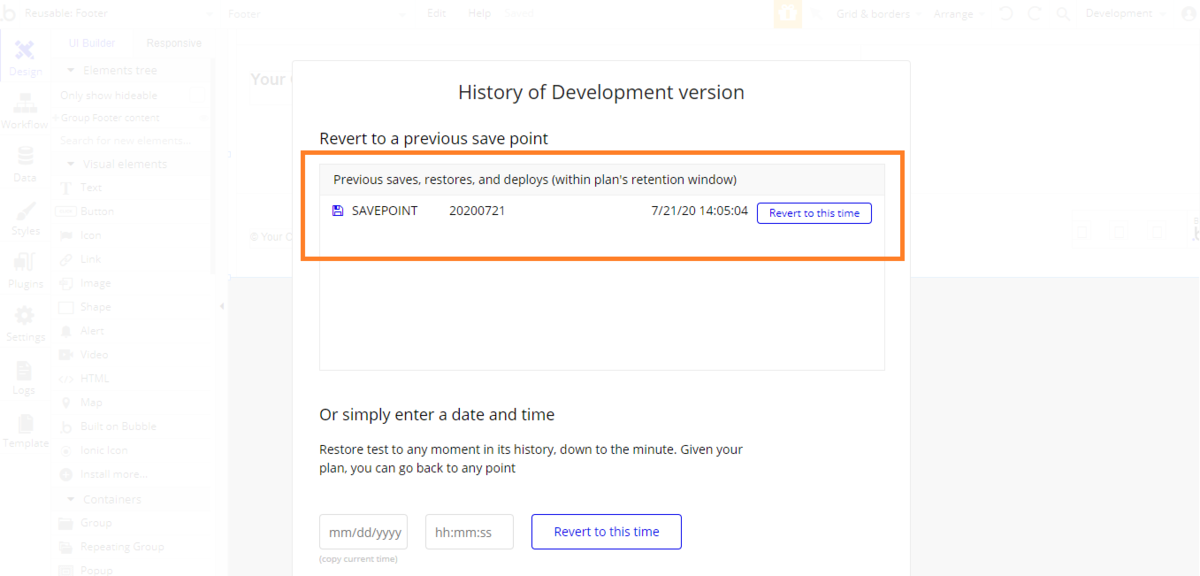This screenshot has width=1200, height=576.
Task: Click the hh:mm:ss time field
Action: click(x=470, y=532)
